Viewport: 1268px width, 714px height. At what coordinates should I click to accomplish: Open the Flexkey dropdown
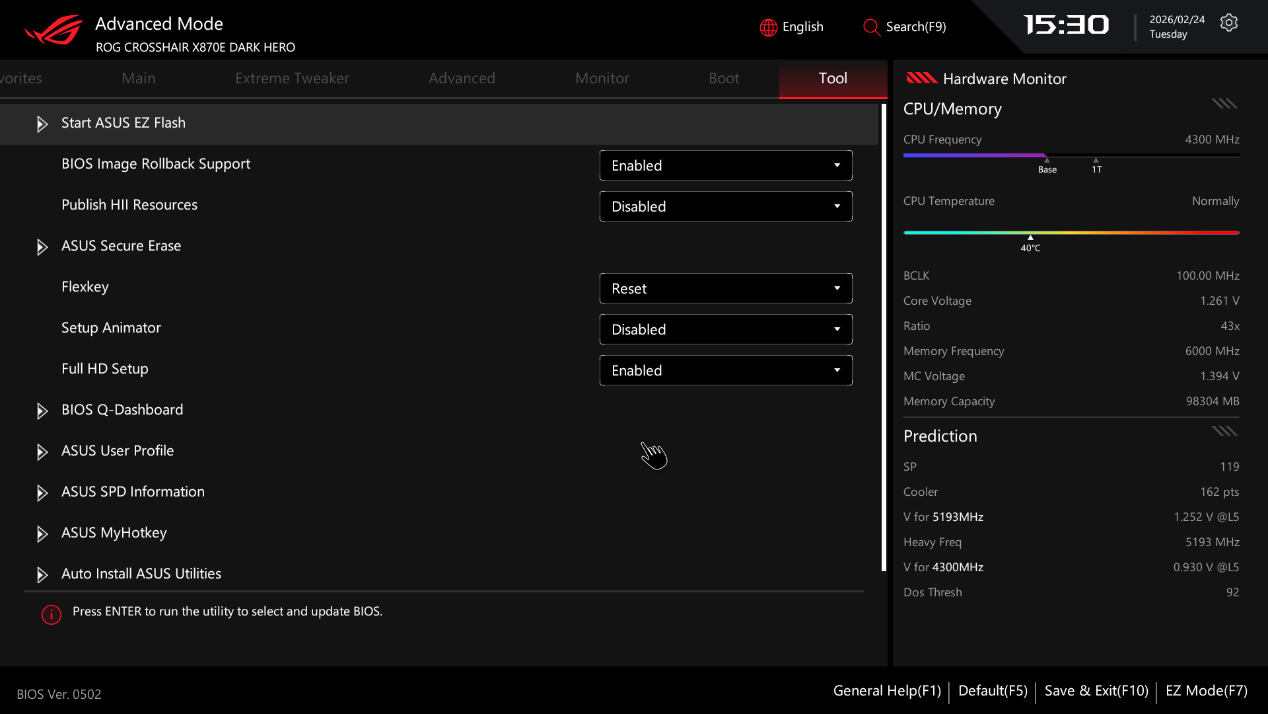point(725,289)
